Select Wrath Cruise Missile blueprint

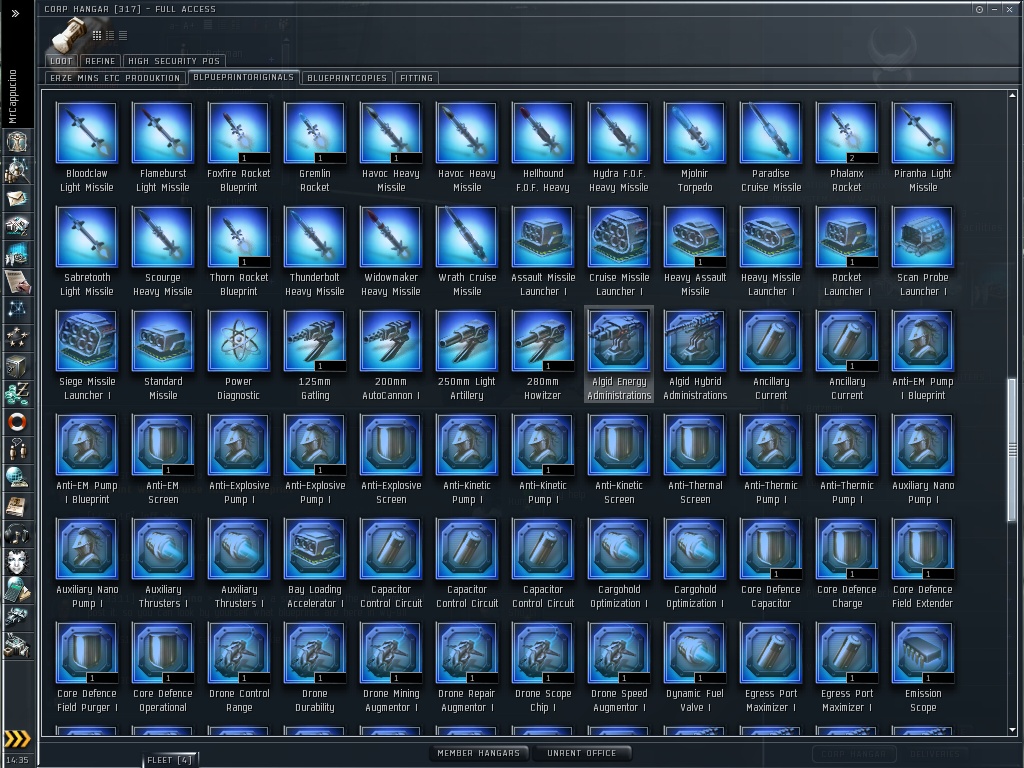tap(467, 252)
